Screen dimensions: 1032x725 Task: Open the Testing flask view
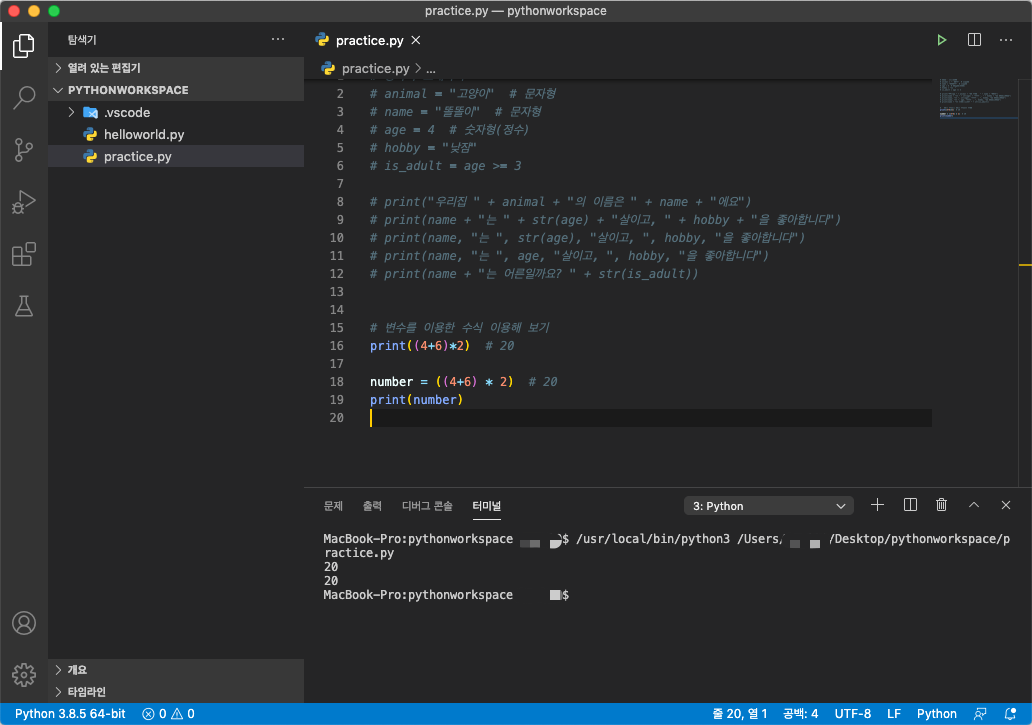click(24, 306)
